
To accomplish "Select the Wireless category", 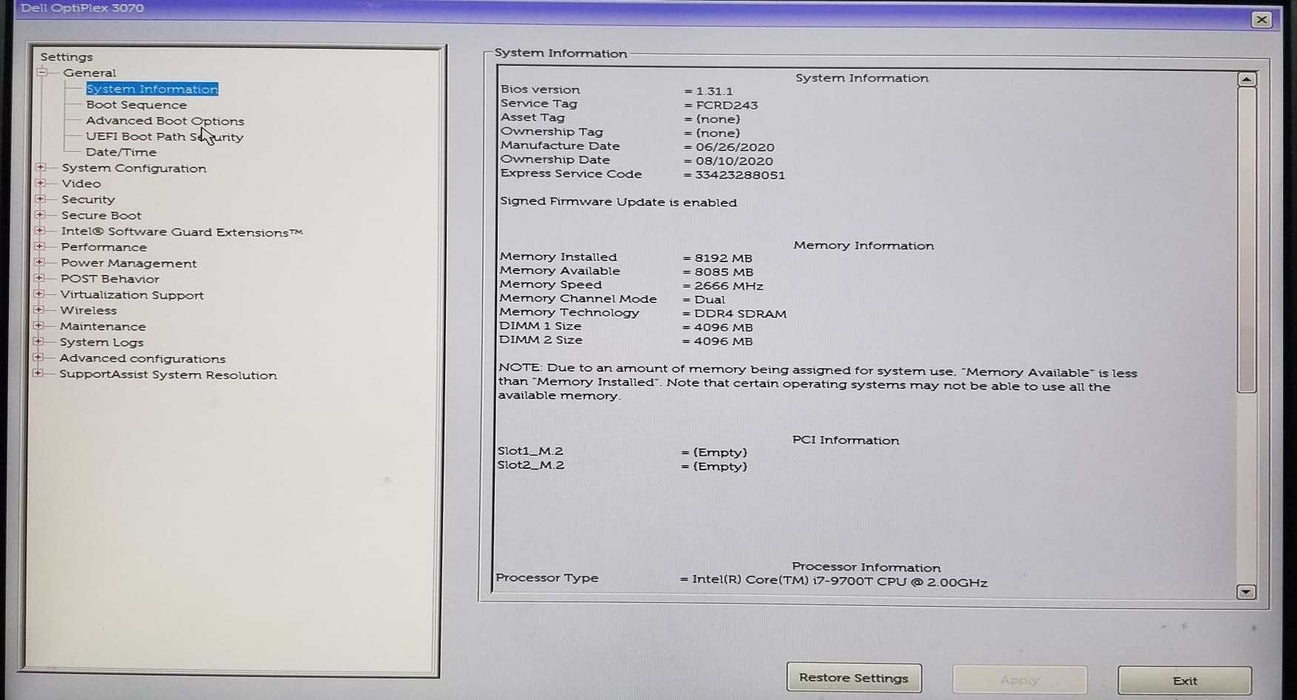I will (88, 311).
